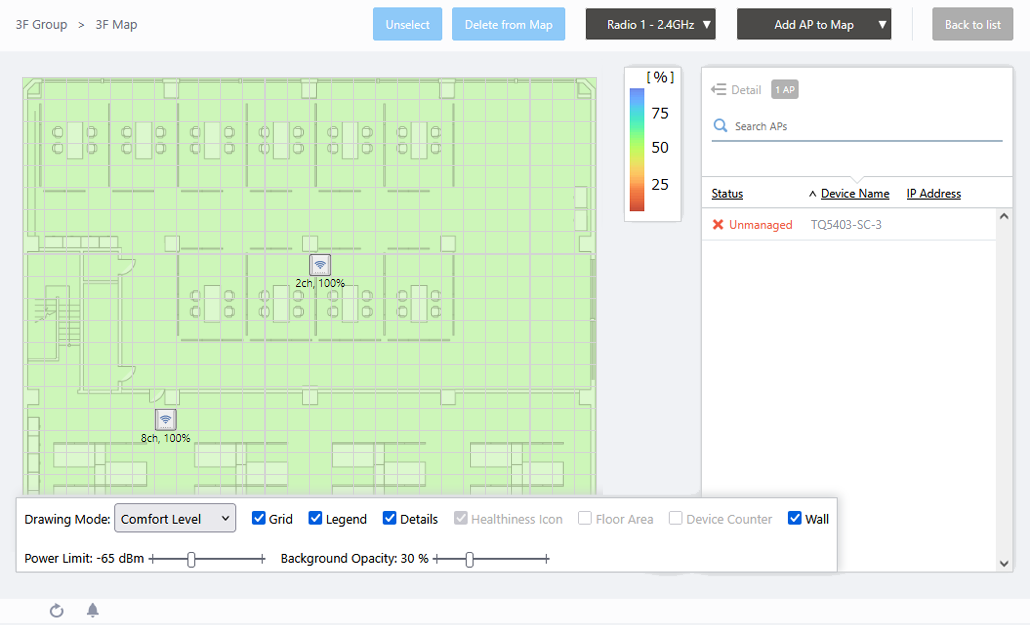Image resolution: width=1030 pixels, height=625 pixels.
Task: Click the Detail panel collapse icon
Action: [x=718, y=90]
